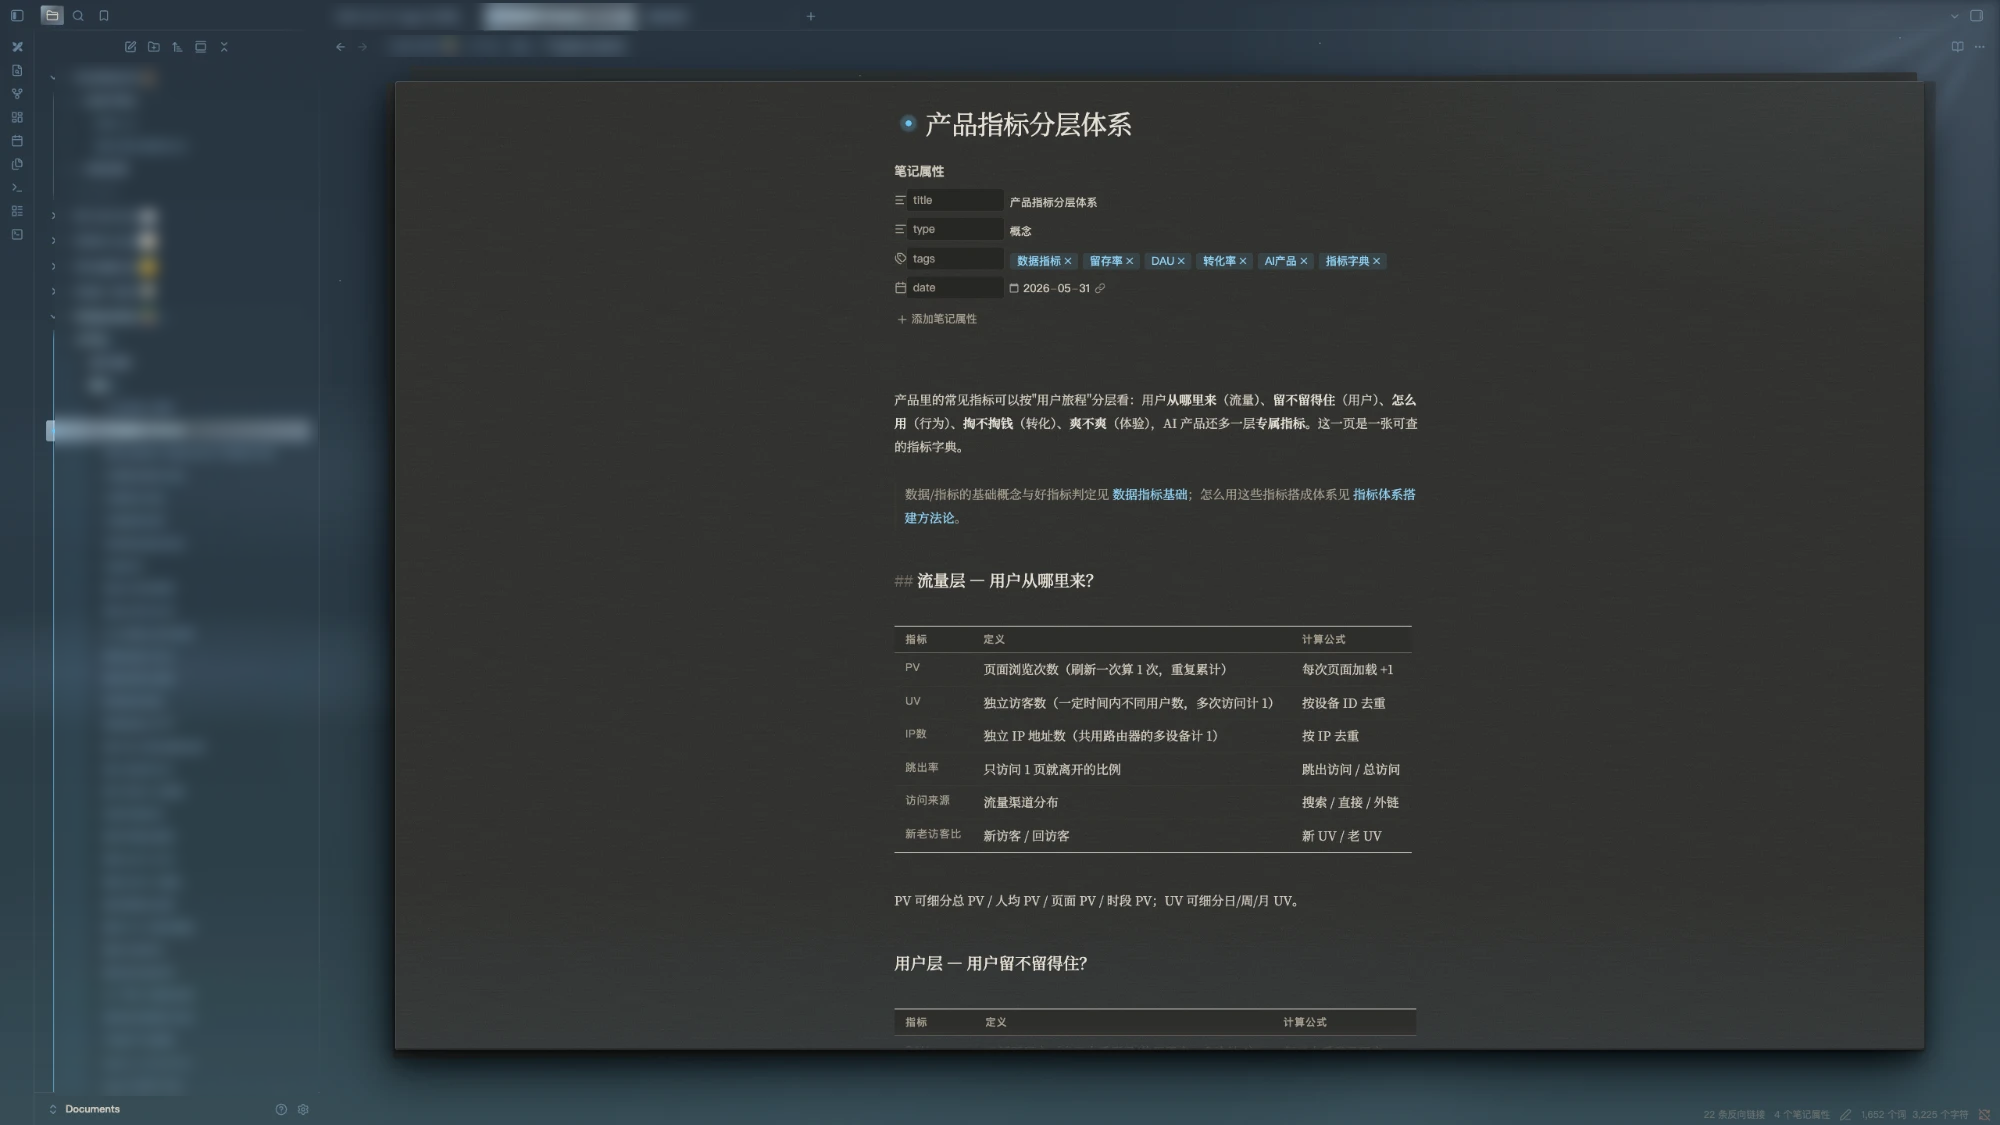
Task: Open canvas ribbon icon with four squares
Action: click(x=17, y=117)
